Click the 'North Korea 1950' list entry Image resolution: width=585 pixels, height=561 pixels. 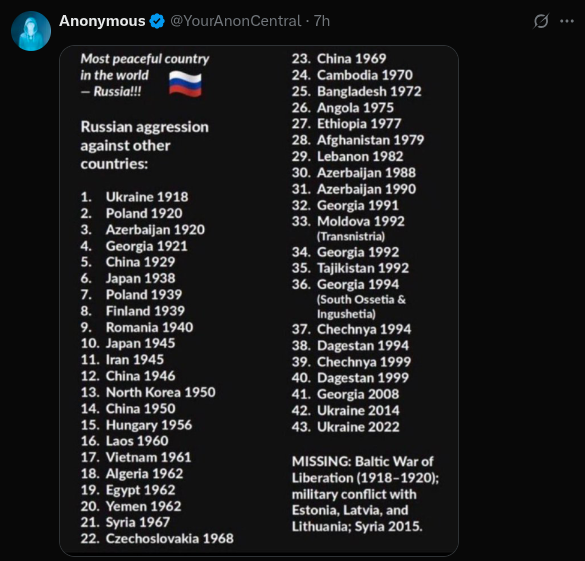148,392
